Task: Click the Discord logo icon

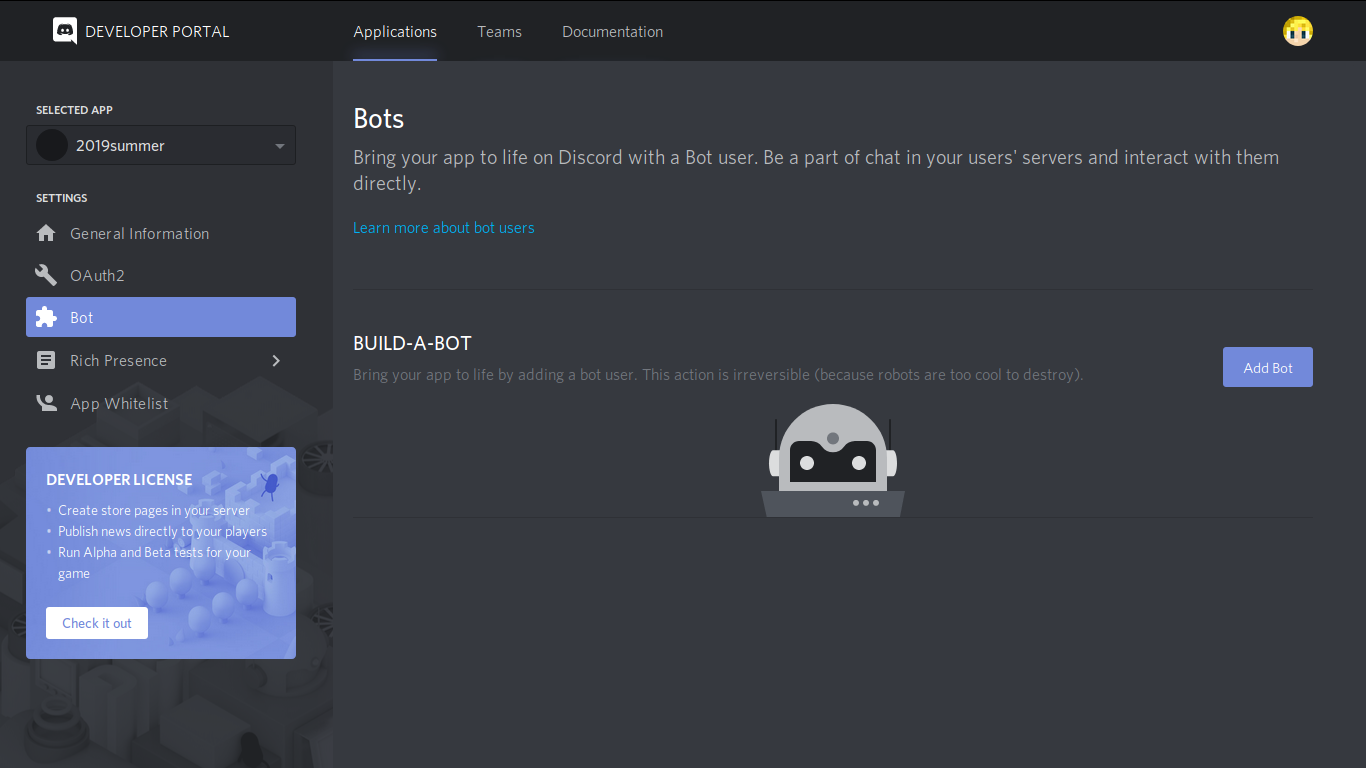Action: tap(65, 31)
